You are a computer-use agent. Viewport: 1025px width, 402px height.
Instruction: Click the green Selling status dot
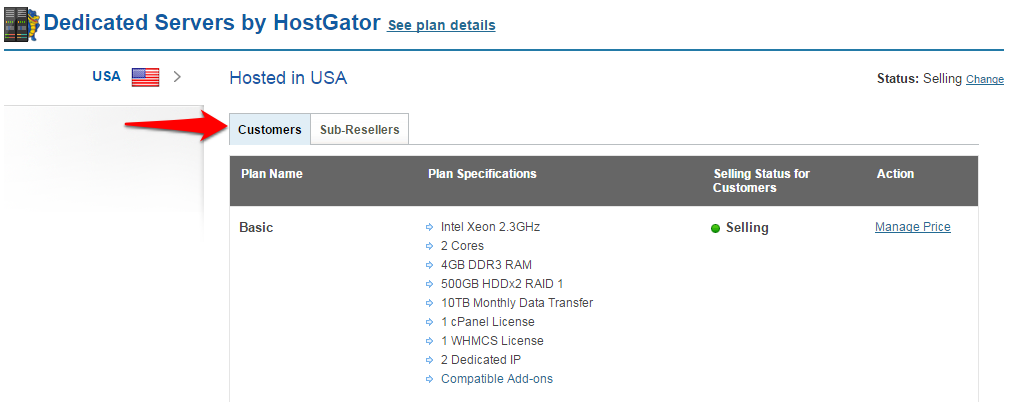point(715,228)
